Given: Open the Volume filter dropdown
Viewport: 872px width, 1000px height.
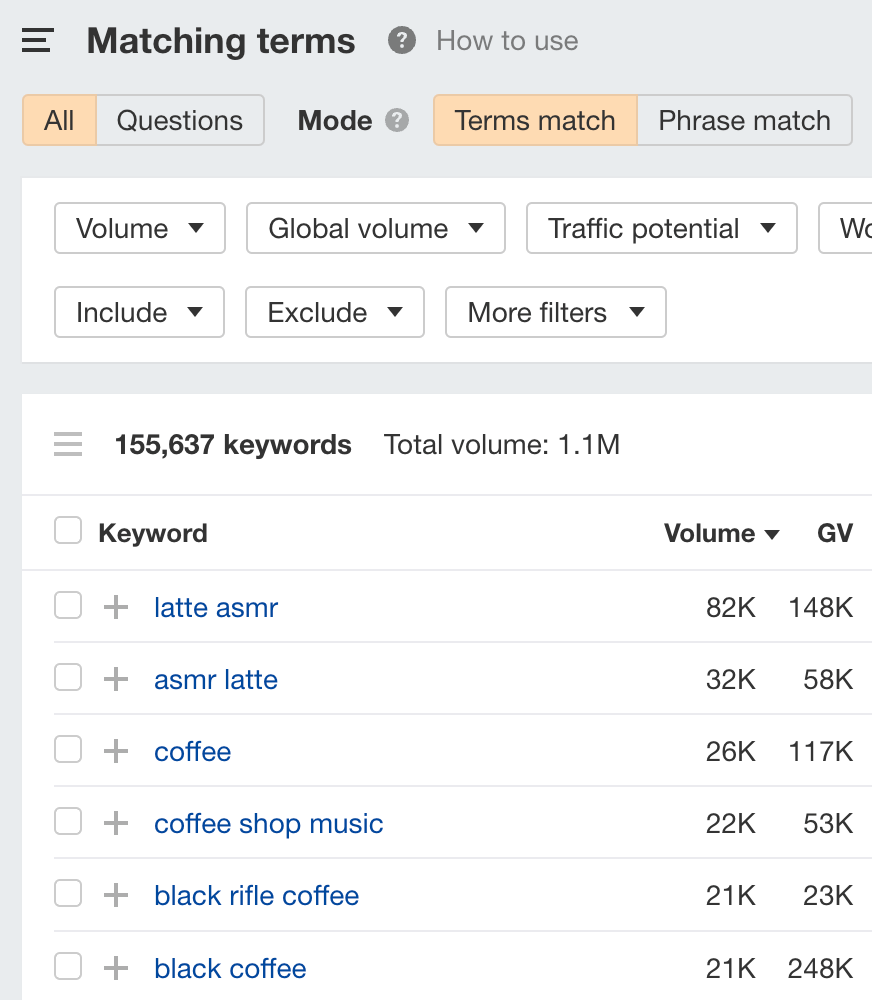Looking at the screenshot, I should [x=139, y=228].
